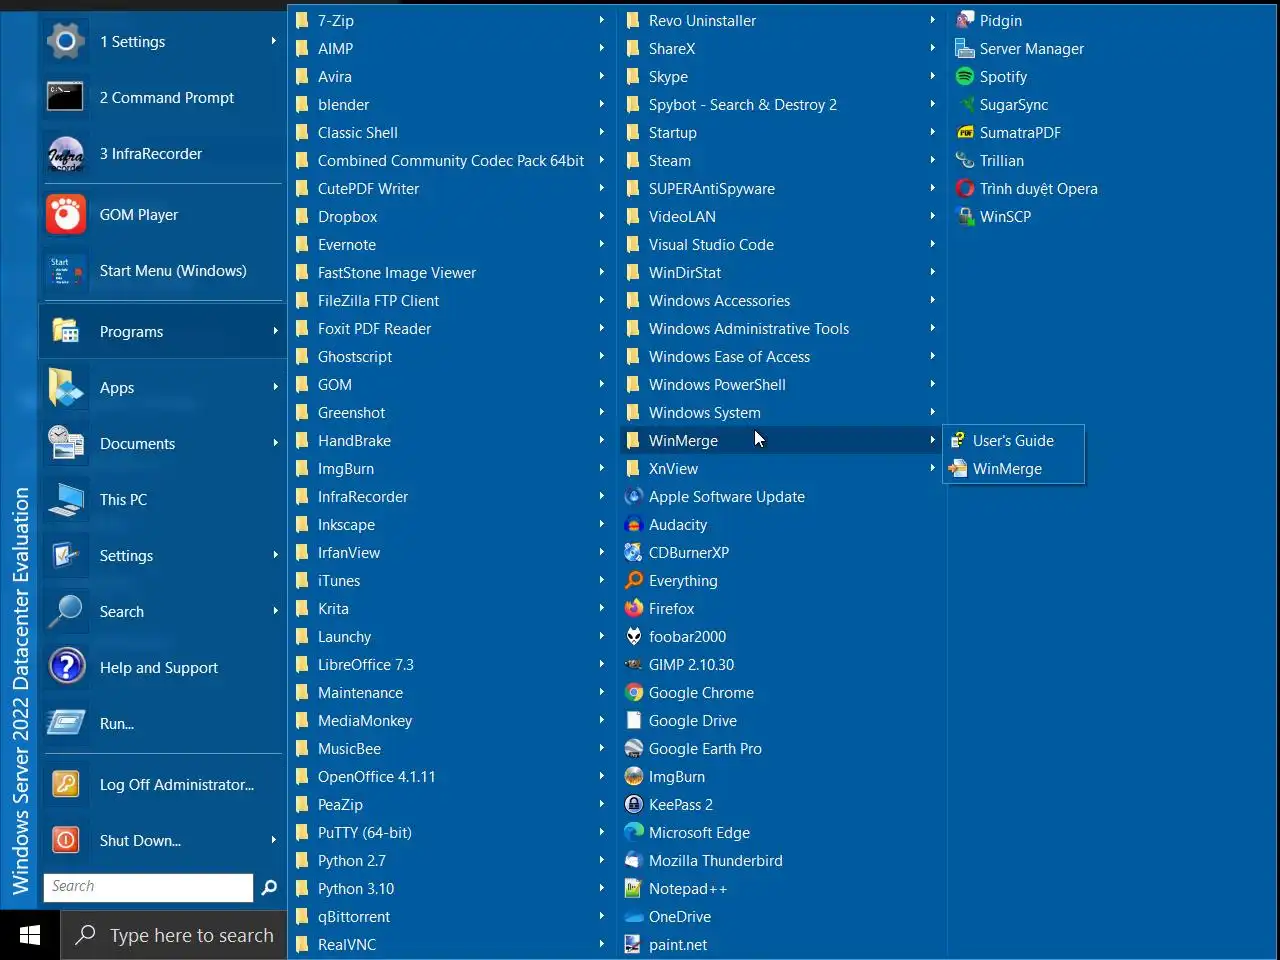Viewport: 1280px width, 960px height.
Task: Click the Spotify icon
Action: [x=964, y=76]
